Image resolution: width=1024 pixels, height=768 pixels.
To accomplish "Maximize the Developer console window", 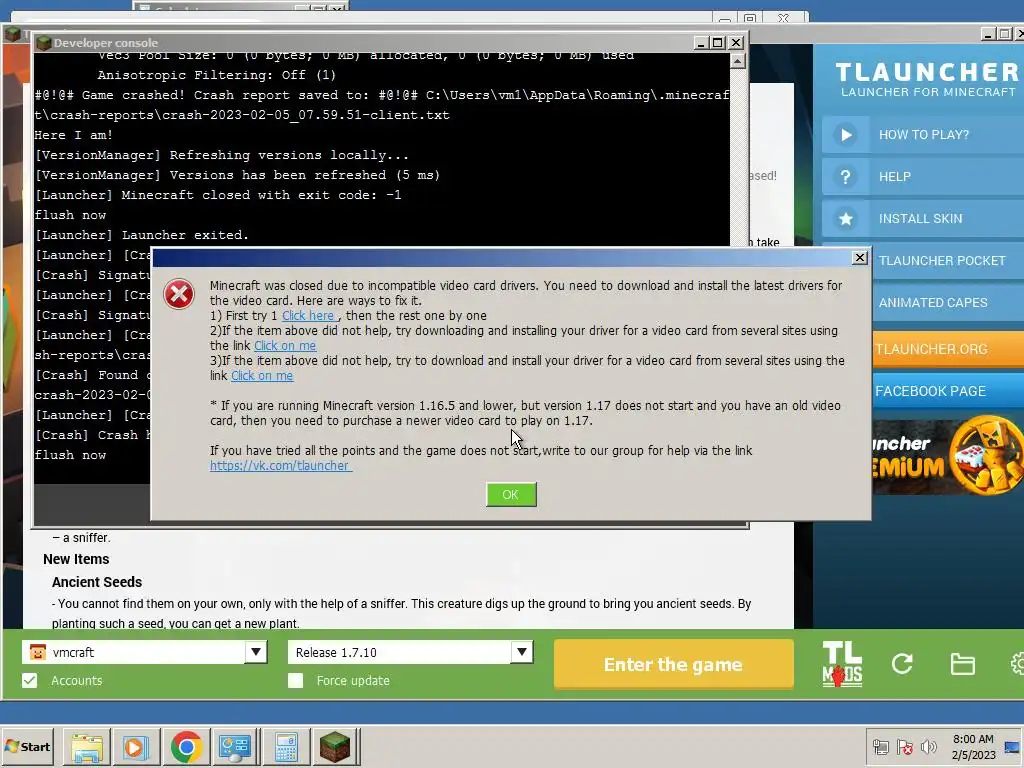I will tap(718, 42).
